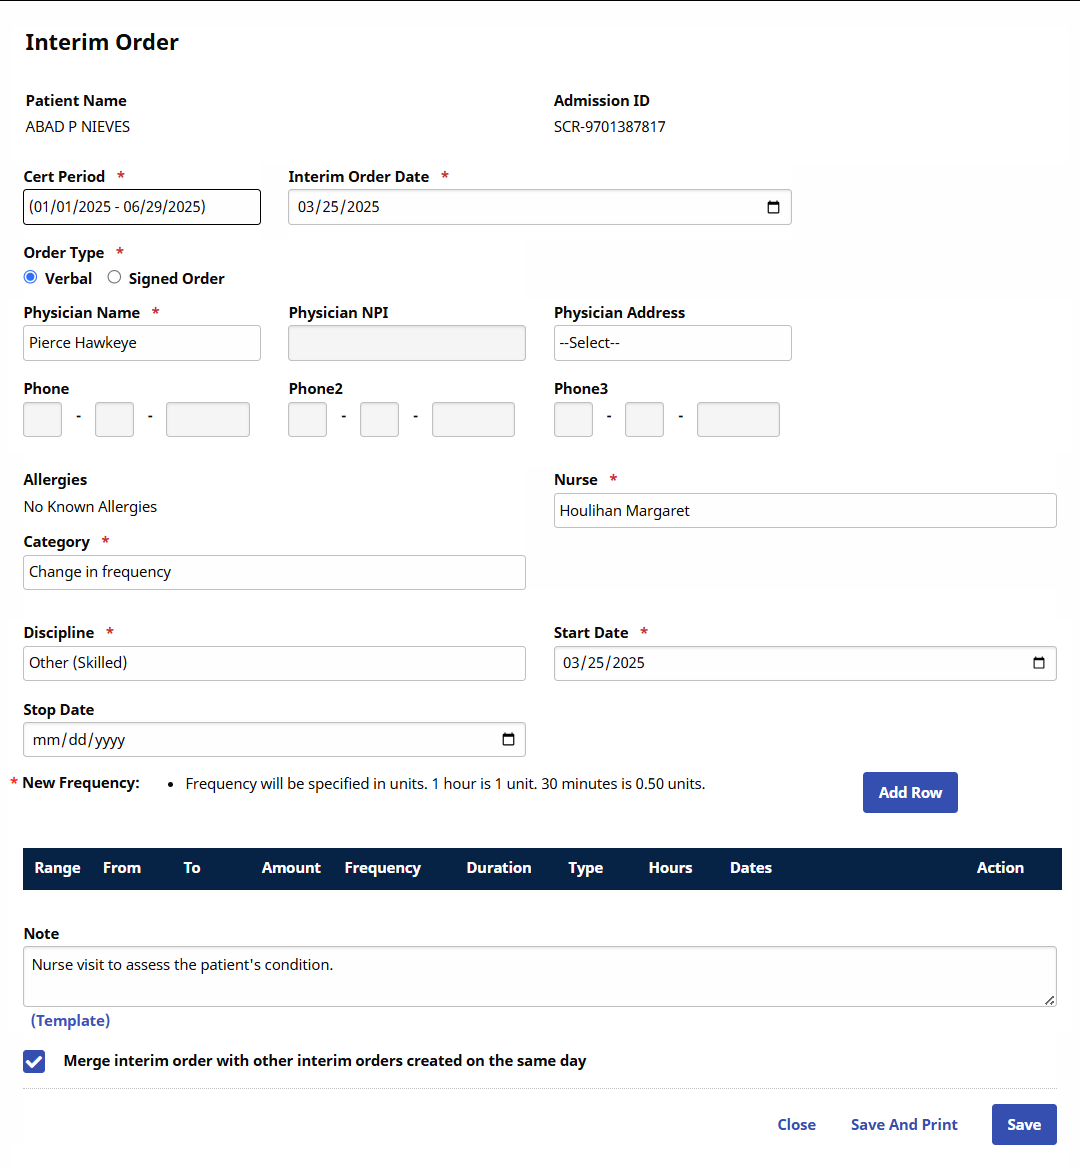1080x1168 pixels.
Task: Select the Verbal order type
Action: coord(31,278)
